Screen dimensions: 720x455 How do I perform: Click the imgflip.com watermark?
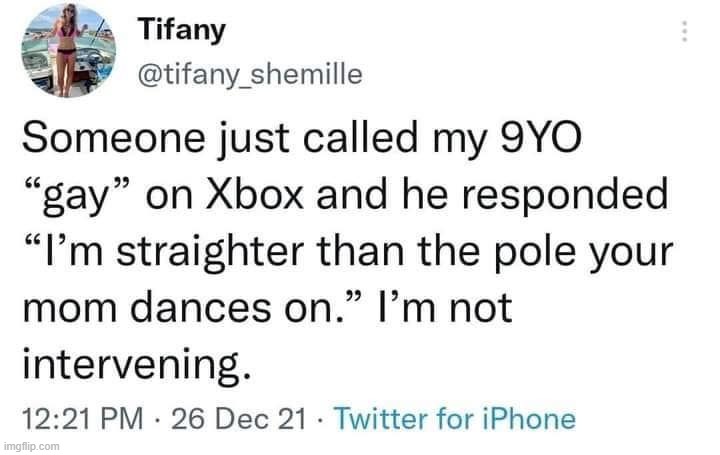pyautogui.click(x=30, y=446)
